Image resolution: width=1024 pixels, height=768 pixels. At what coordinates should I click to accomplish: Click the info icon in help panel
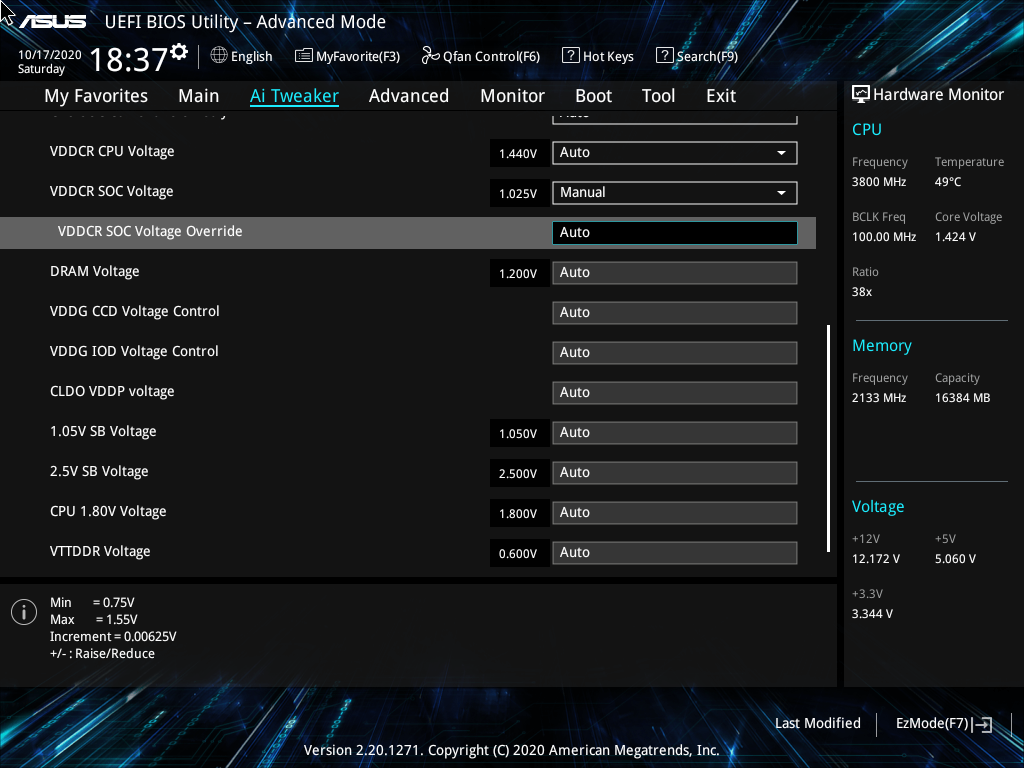point(24,612)
